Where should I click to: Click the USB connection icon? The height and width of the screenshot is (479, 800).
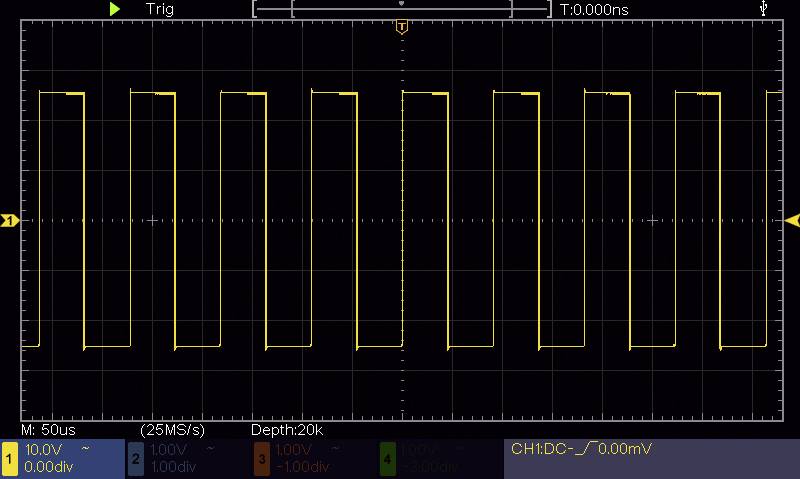(765, 9)
